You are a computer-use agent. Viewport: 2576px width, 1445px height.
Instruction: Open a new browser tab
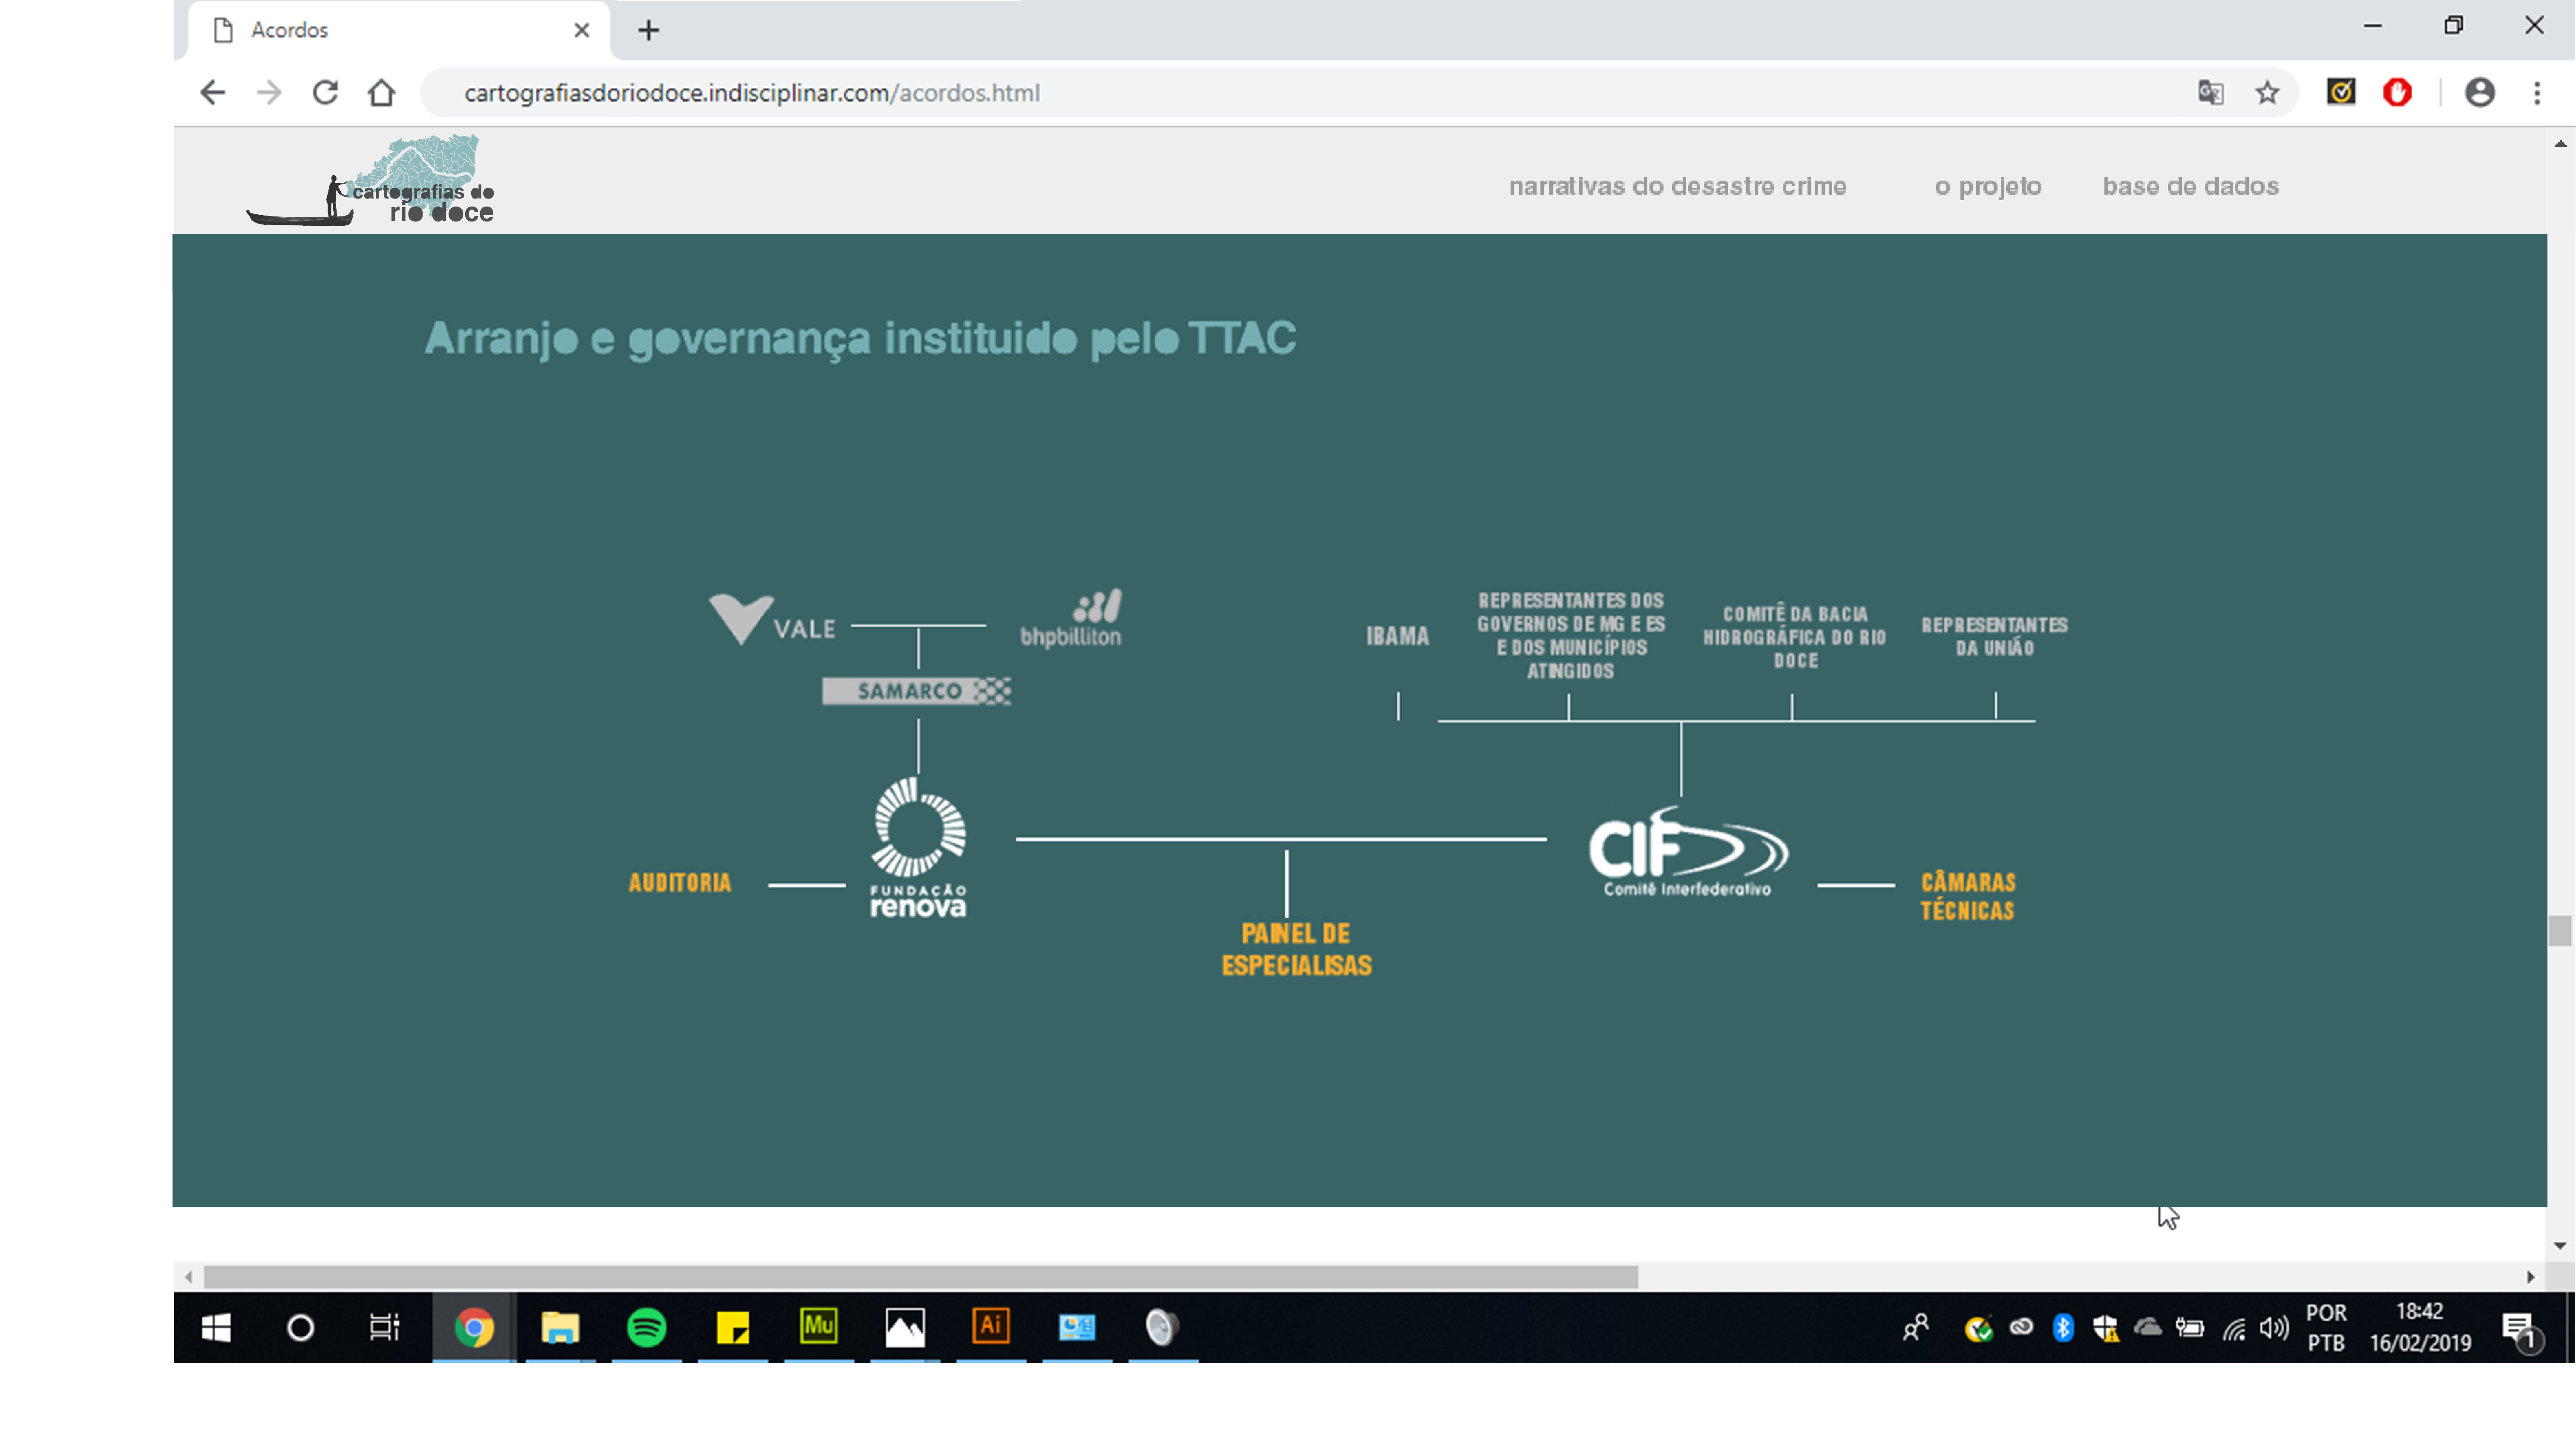coord(648,30)
